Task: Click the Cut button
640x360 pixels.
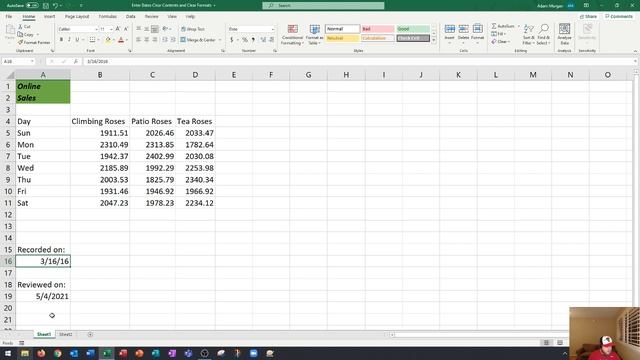Action: 24,27
